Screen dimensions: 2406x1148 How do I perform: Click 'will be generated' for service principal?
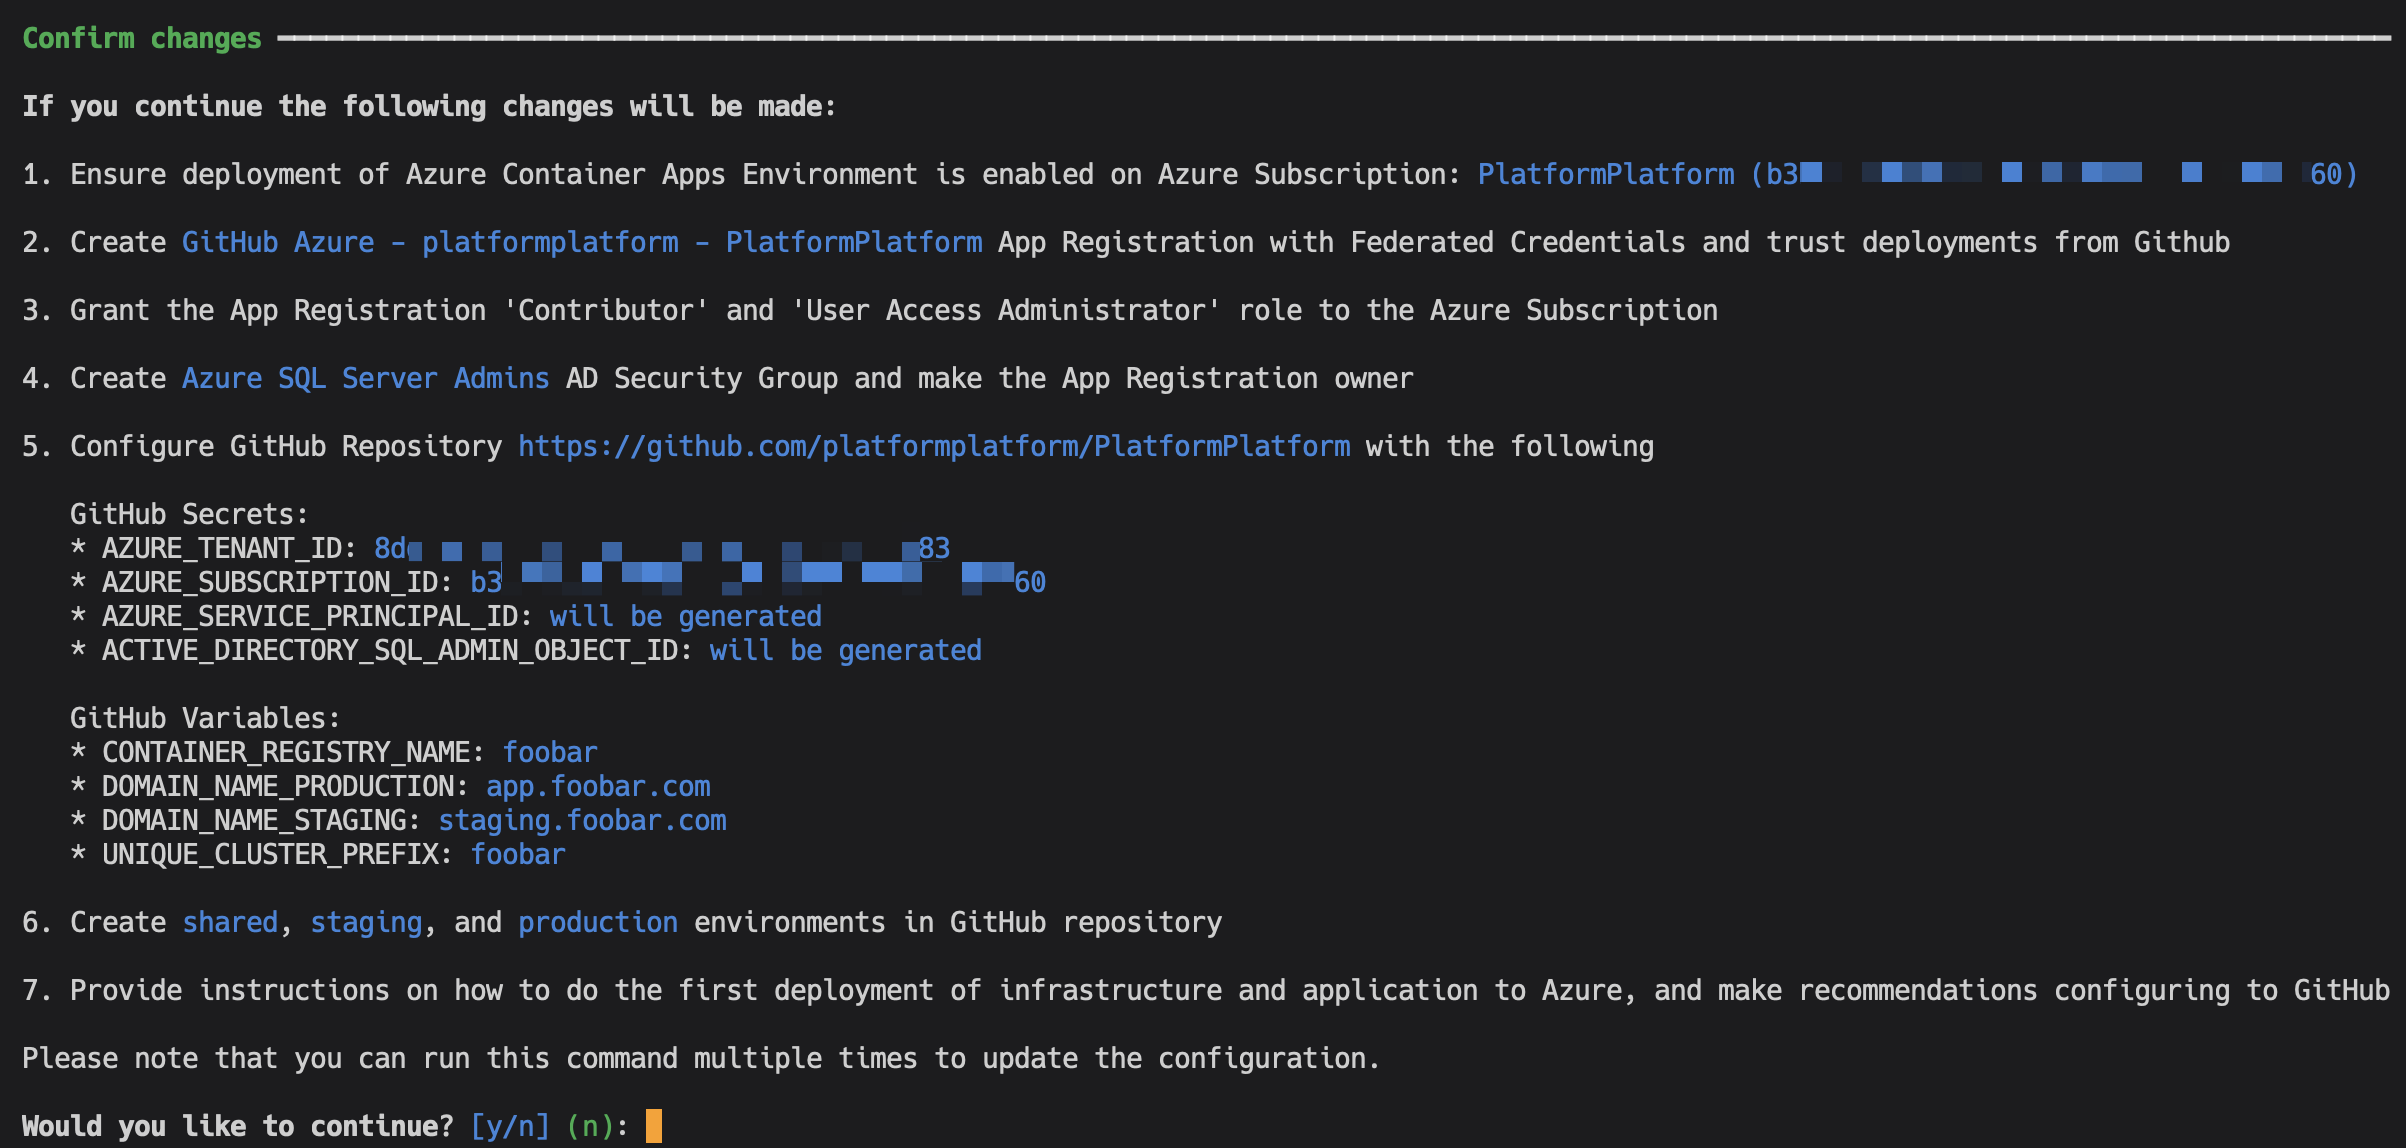[685, 616]
